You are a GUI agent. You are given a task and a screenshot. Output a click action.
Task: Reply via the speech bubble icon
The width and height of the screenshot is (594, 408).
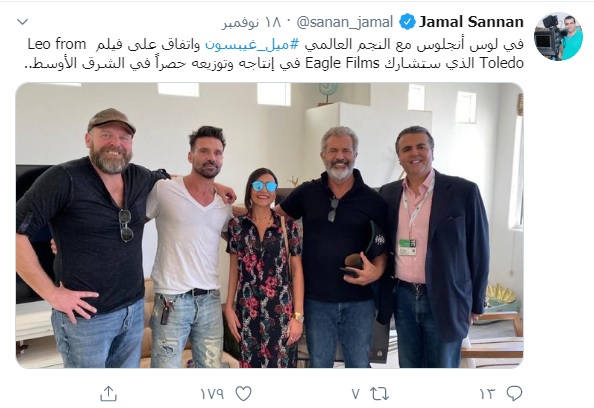pos(514,393)
